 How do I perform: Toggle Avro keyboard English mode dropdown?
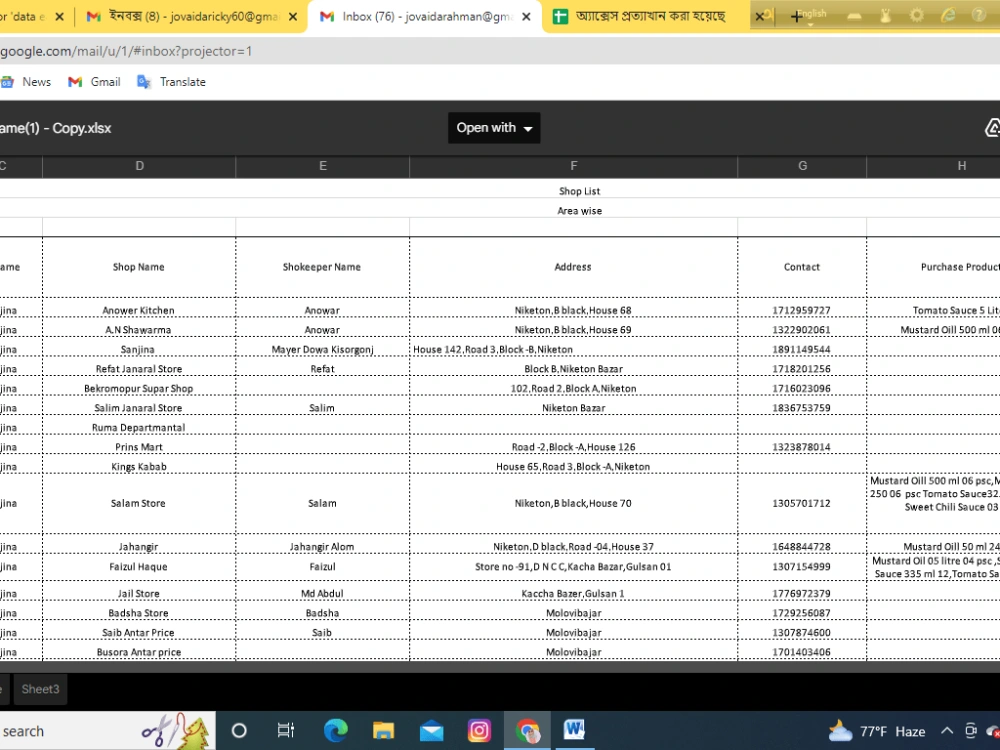click(811, 15)
